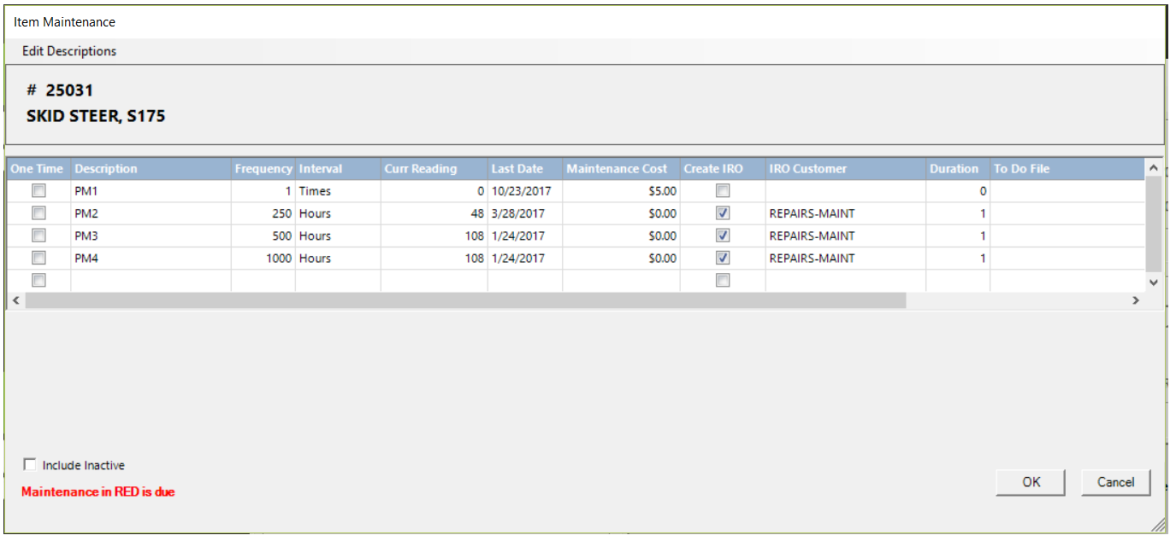Click the OK button
The image size is (1170, 535).
1031,482
